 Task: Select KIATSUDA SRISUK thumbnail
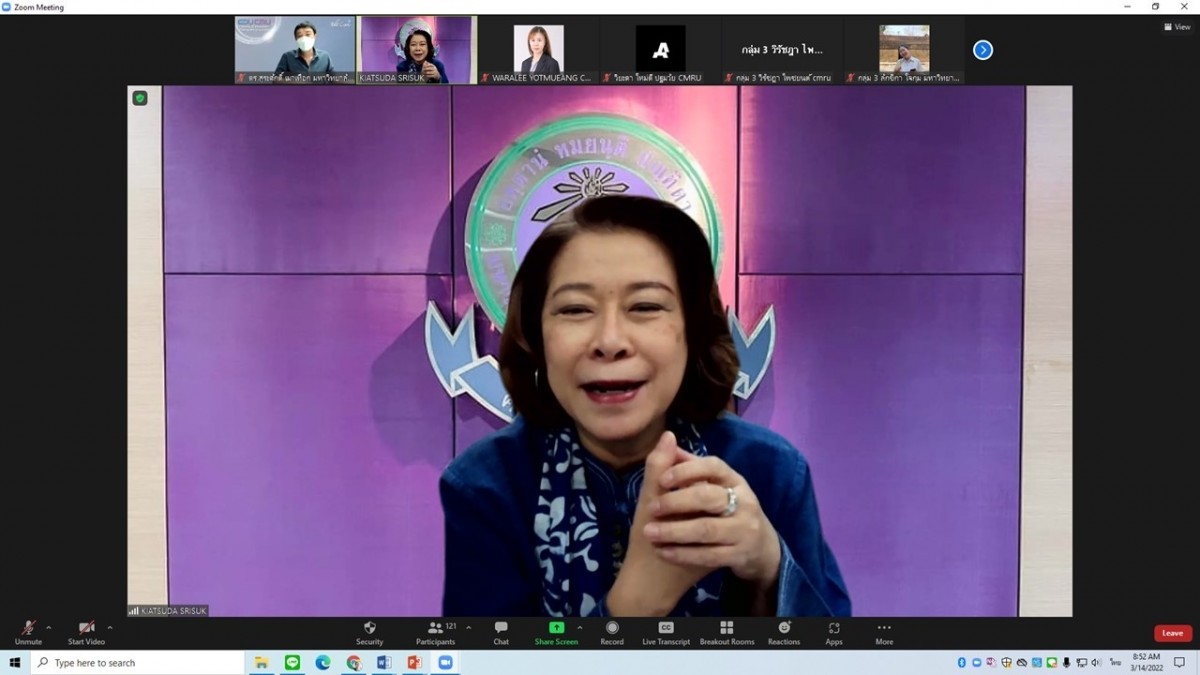[417, 50]
